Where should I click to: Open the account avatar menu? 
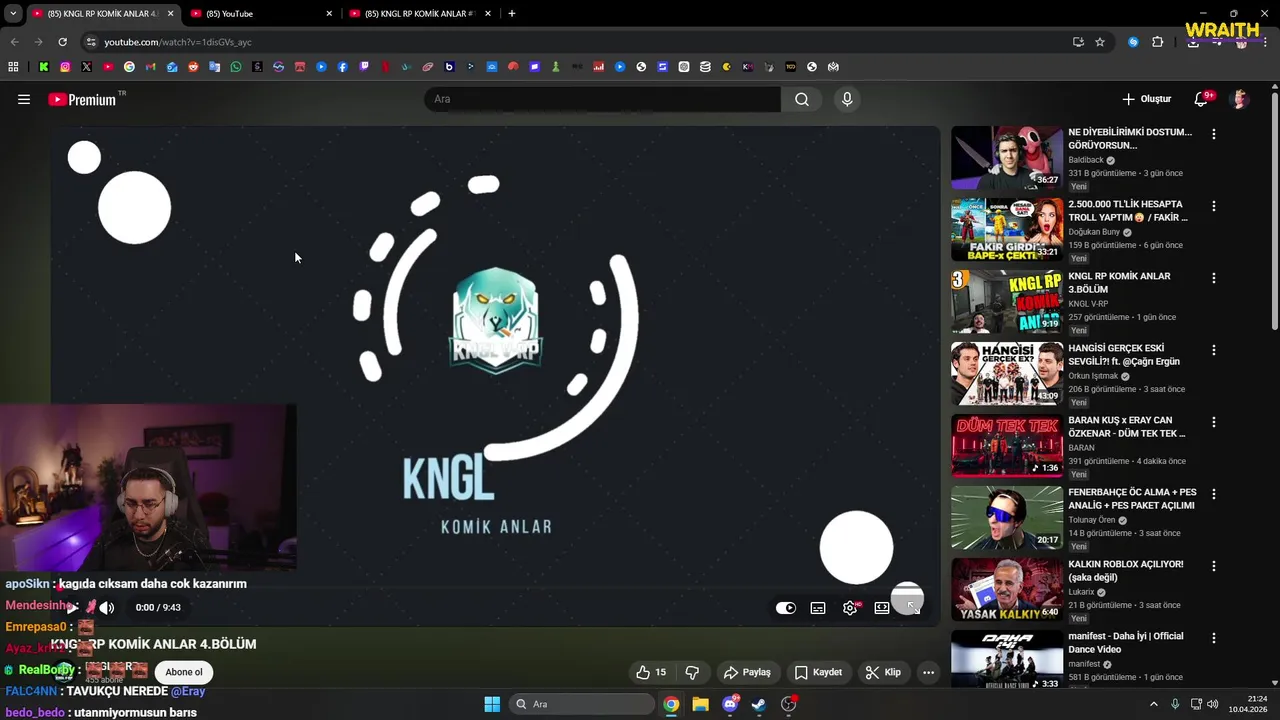pyautogui.click(x=1240, y=99)
